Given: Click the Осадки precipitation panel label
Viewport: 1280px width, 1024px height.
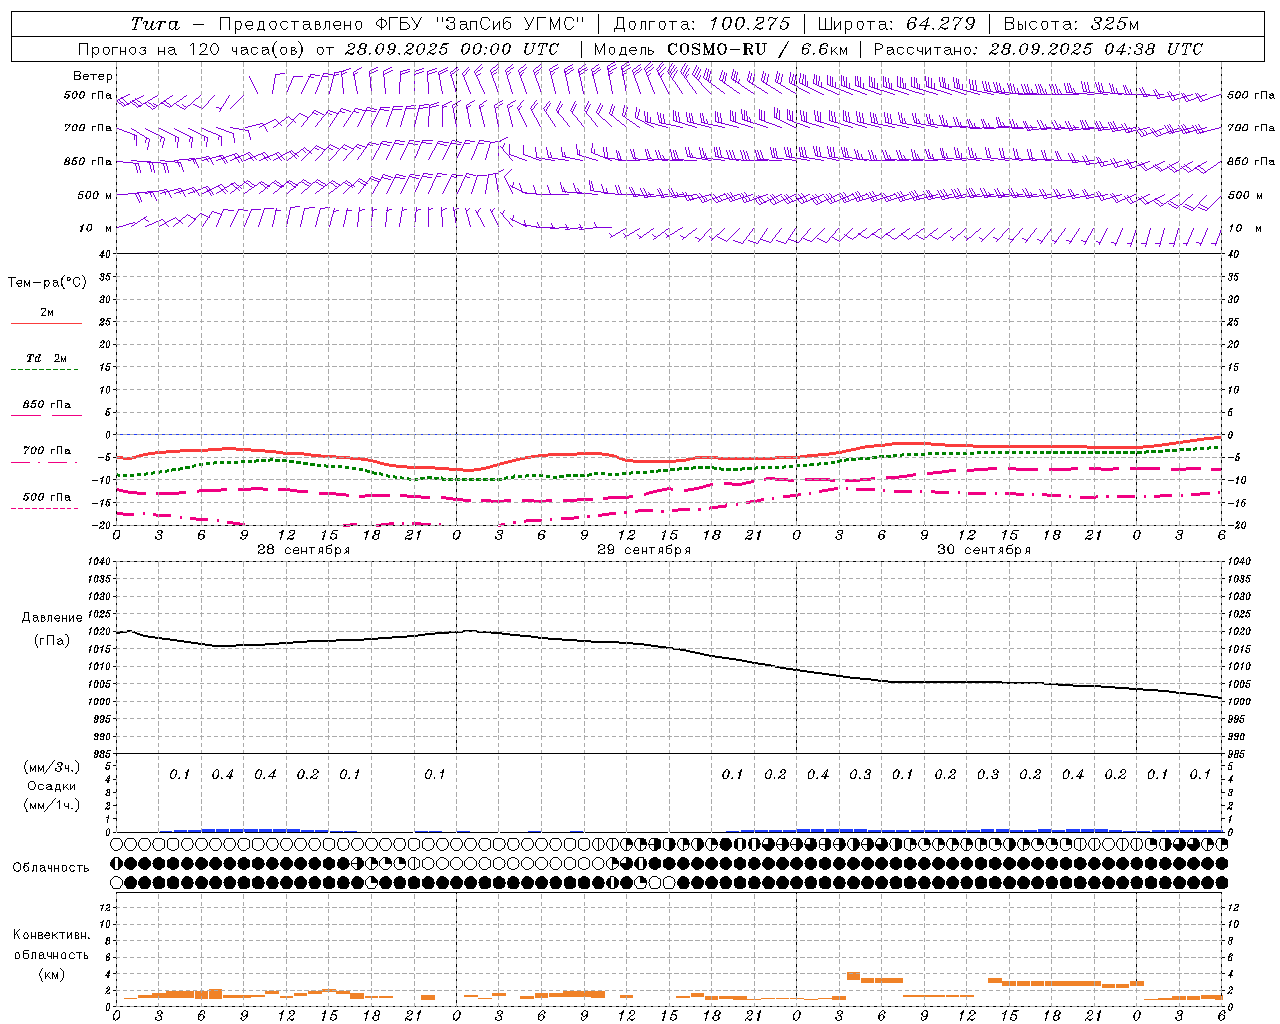Looking at the screenshot, I should pyautogui.click(x=52, y=786).
